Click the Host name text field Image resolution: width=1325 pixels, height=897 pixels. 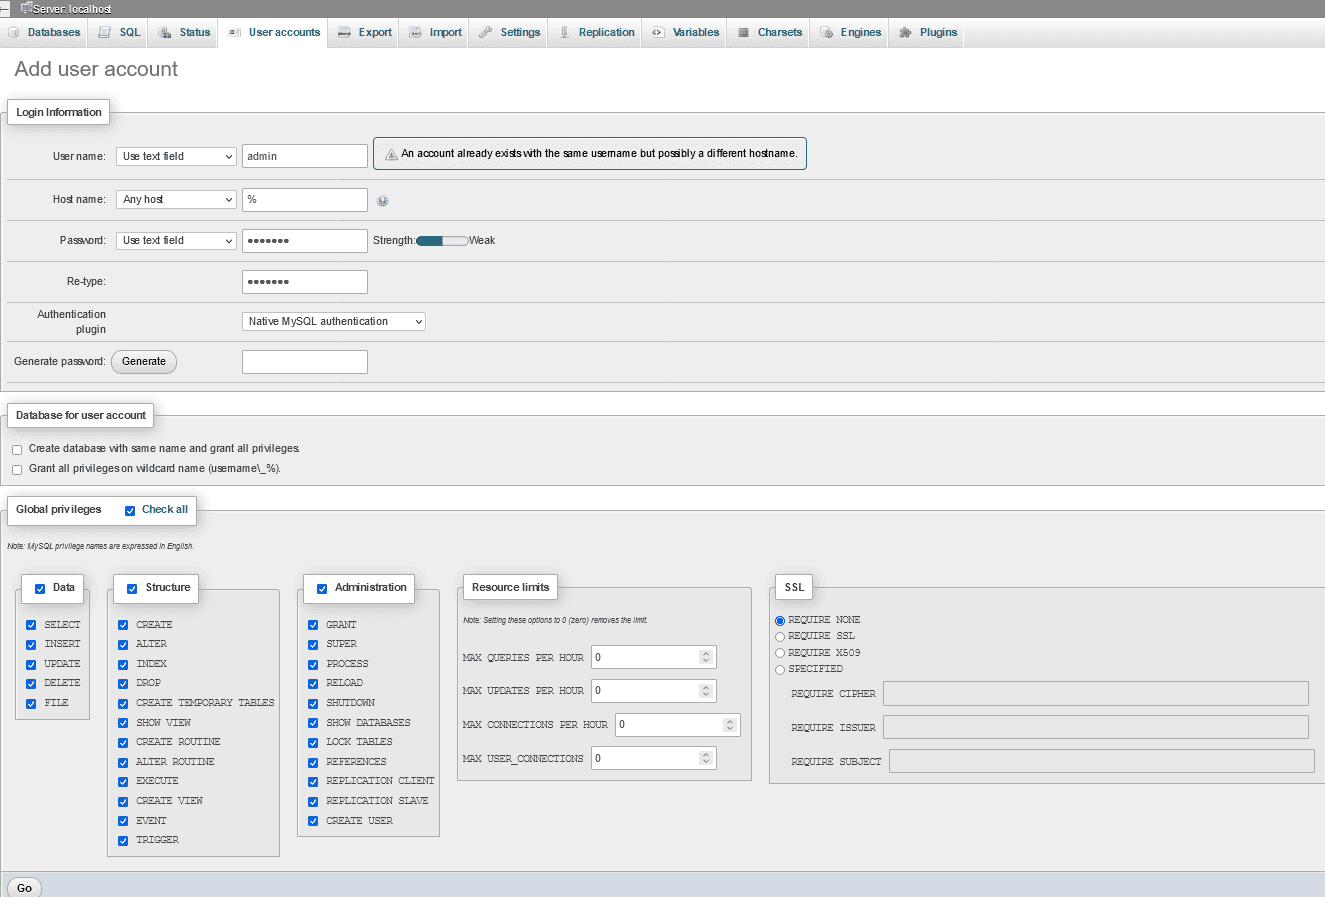(305, 200)
